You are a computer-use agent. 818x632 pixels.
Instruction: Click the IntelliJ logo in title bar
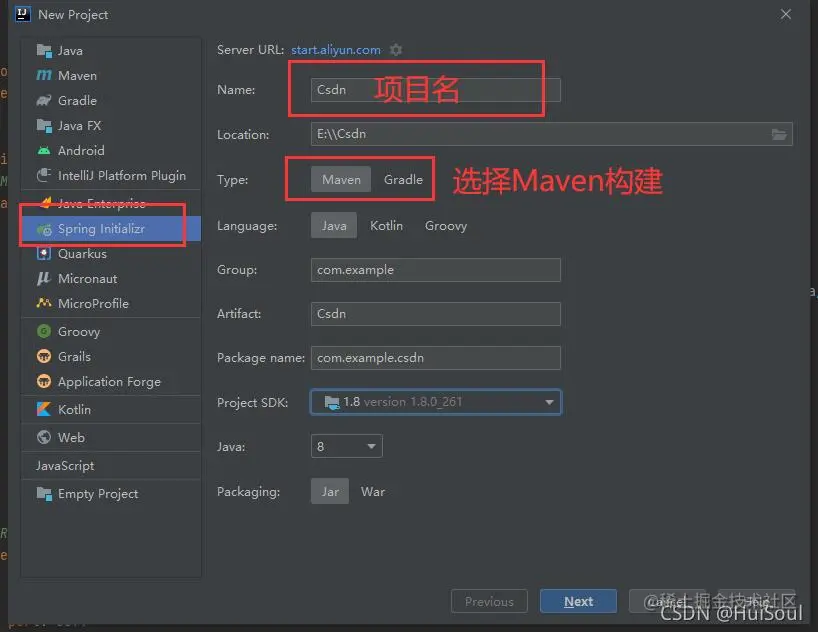pyautogui.click(x=22, y=14)
